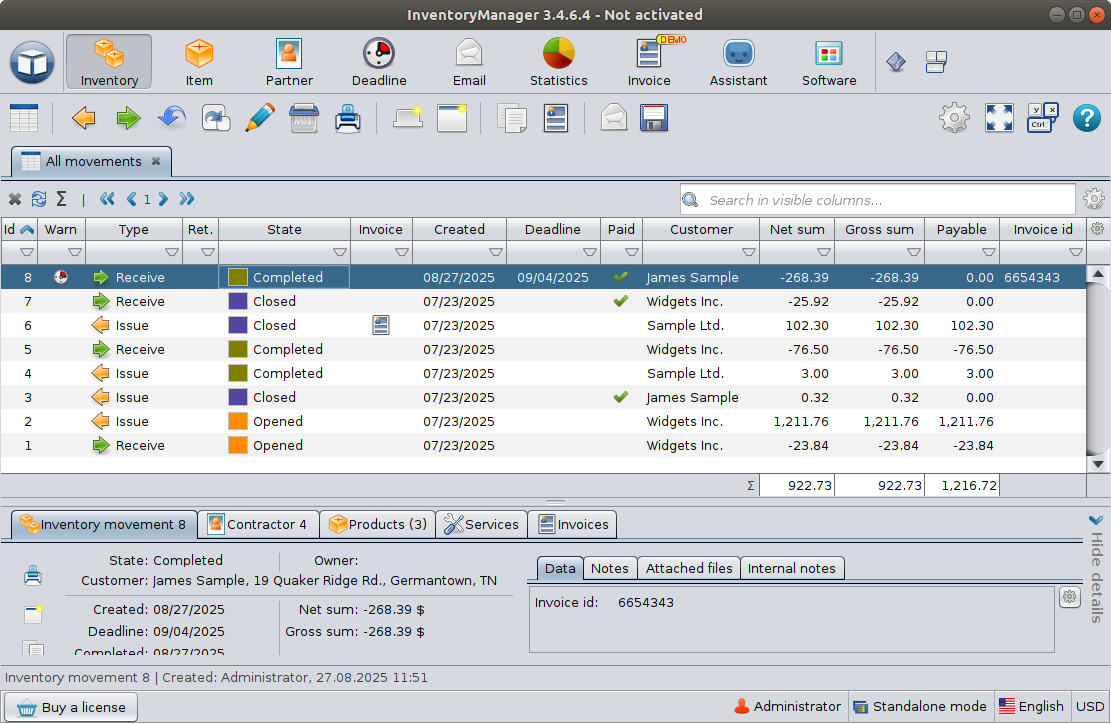Image resolution: width=1111 pixels, height=724 pixels.
Task: Open help with the question mark icon
Action: tap(1086, 118)
